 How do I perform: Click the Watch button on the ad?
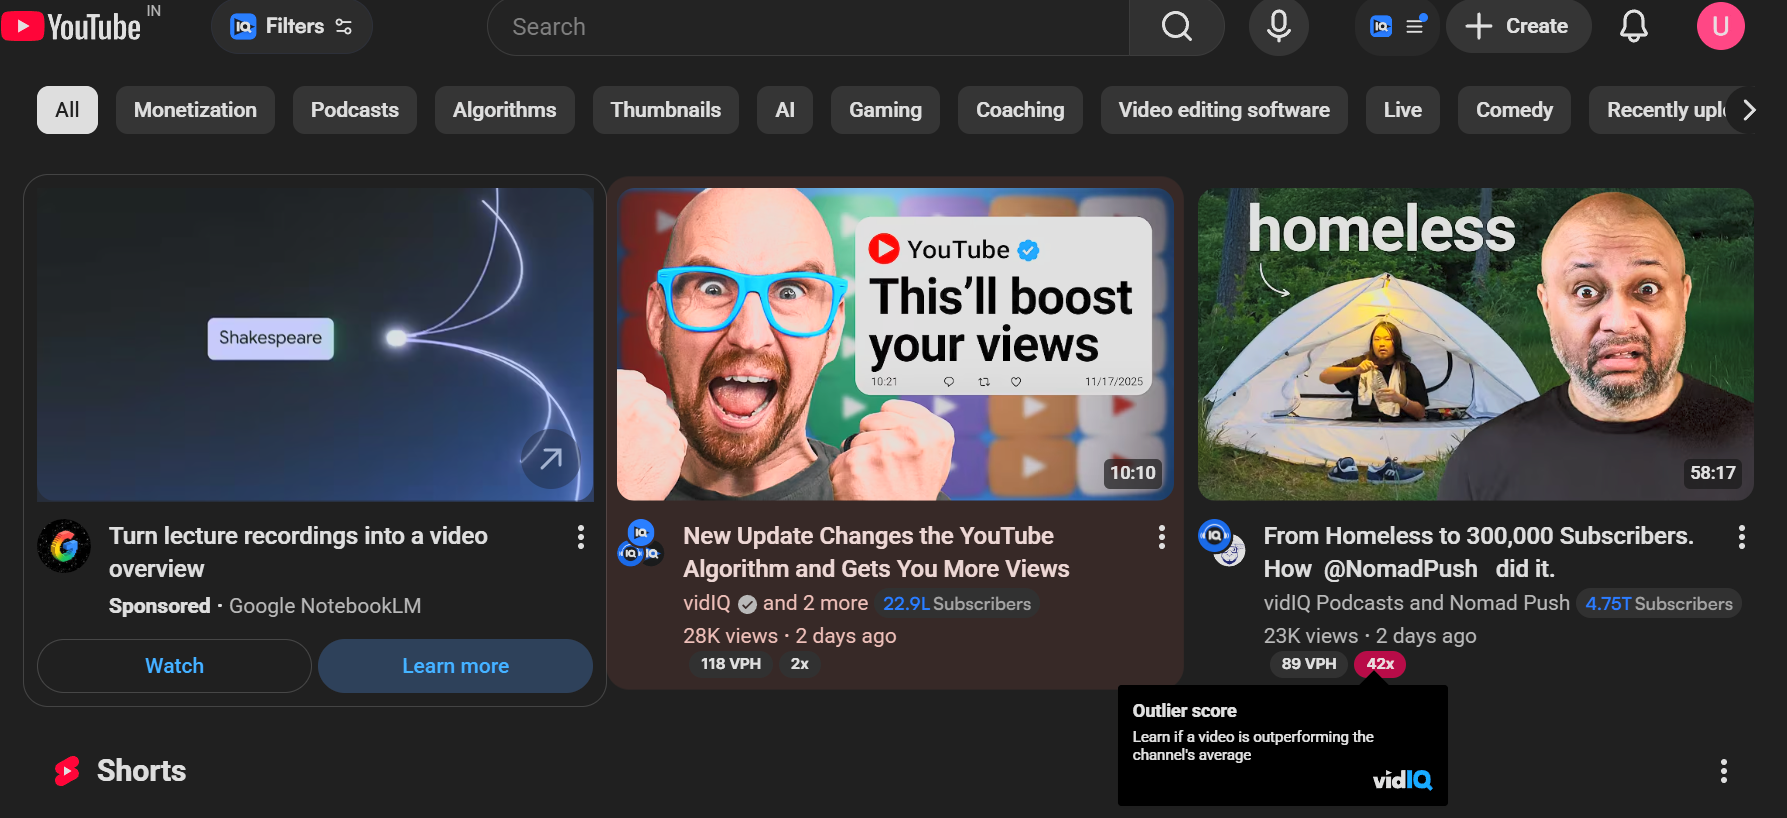click(x=174, y=666)
